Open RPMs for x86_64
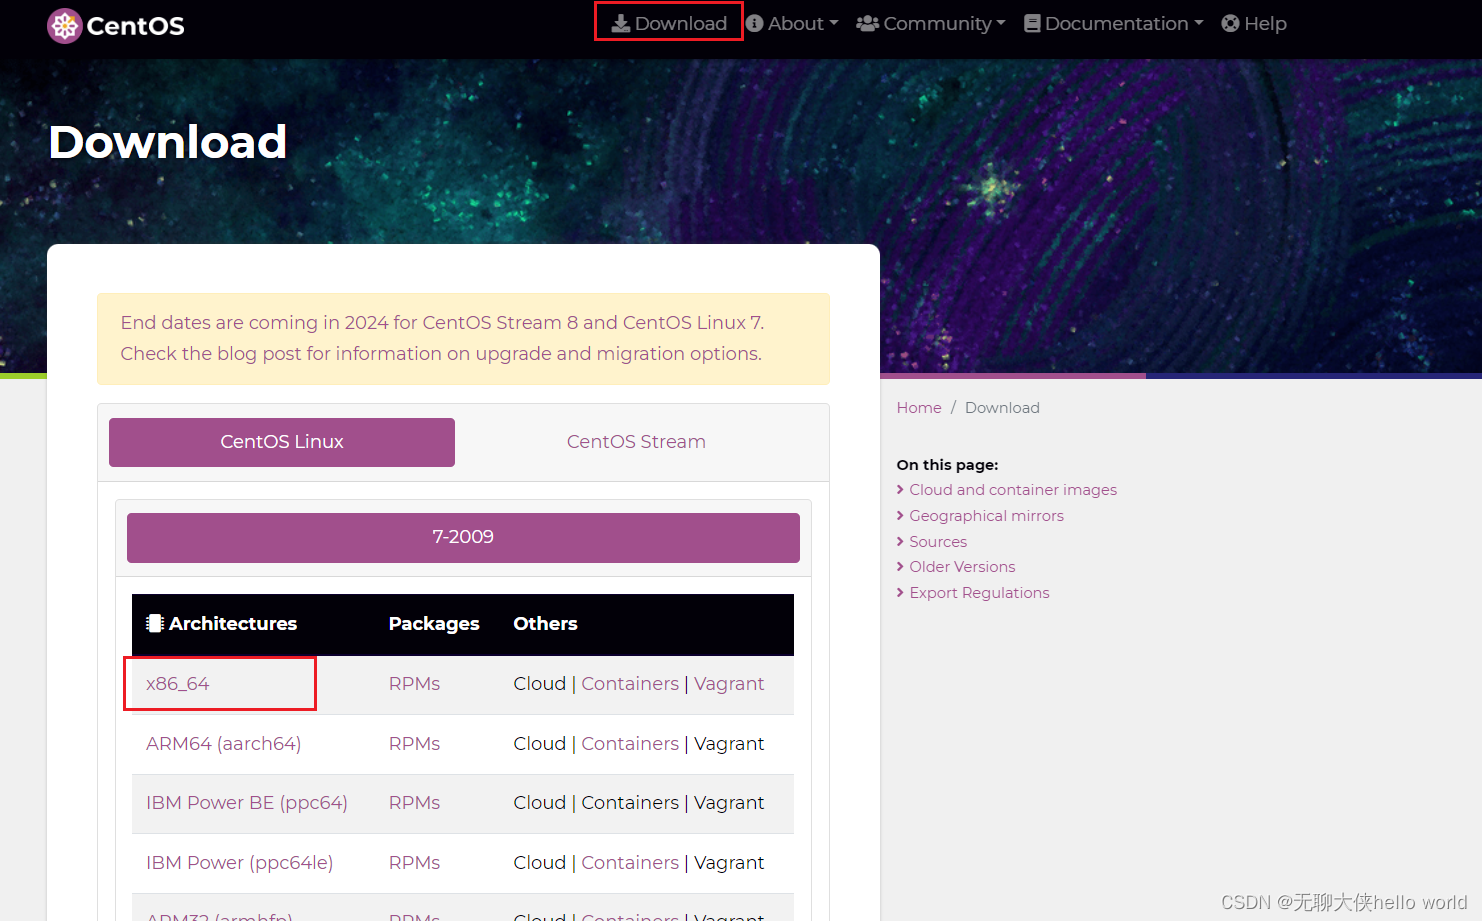 click(x=414, y=684)
